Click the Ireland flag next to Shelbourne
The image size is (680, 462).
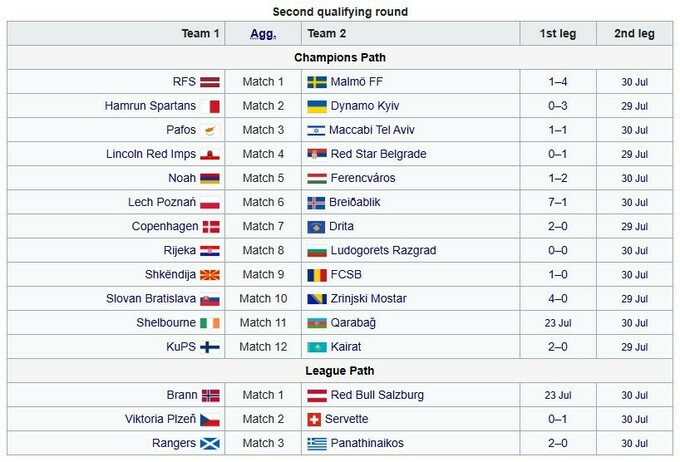210,323
